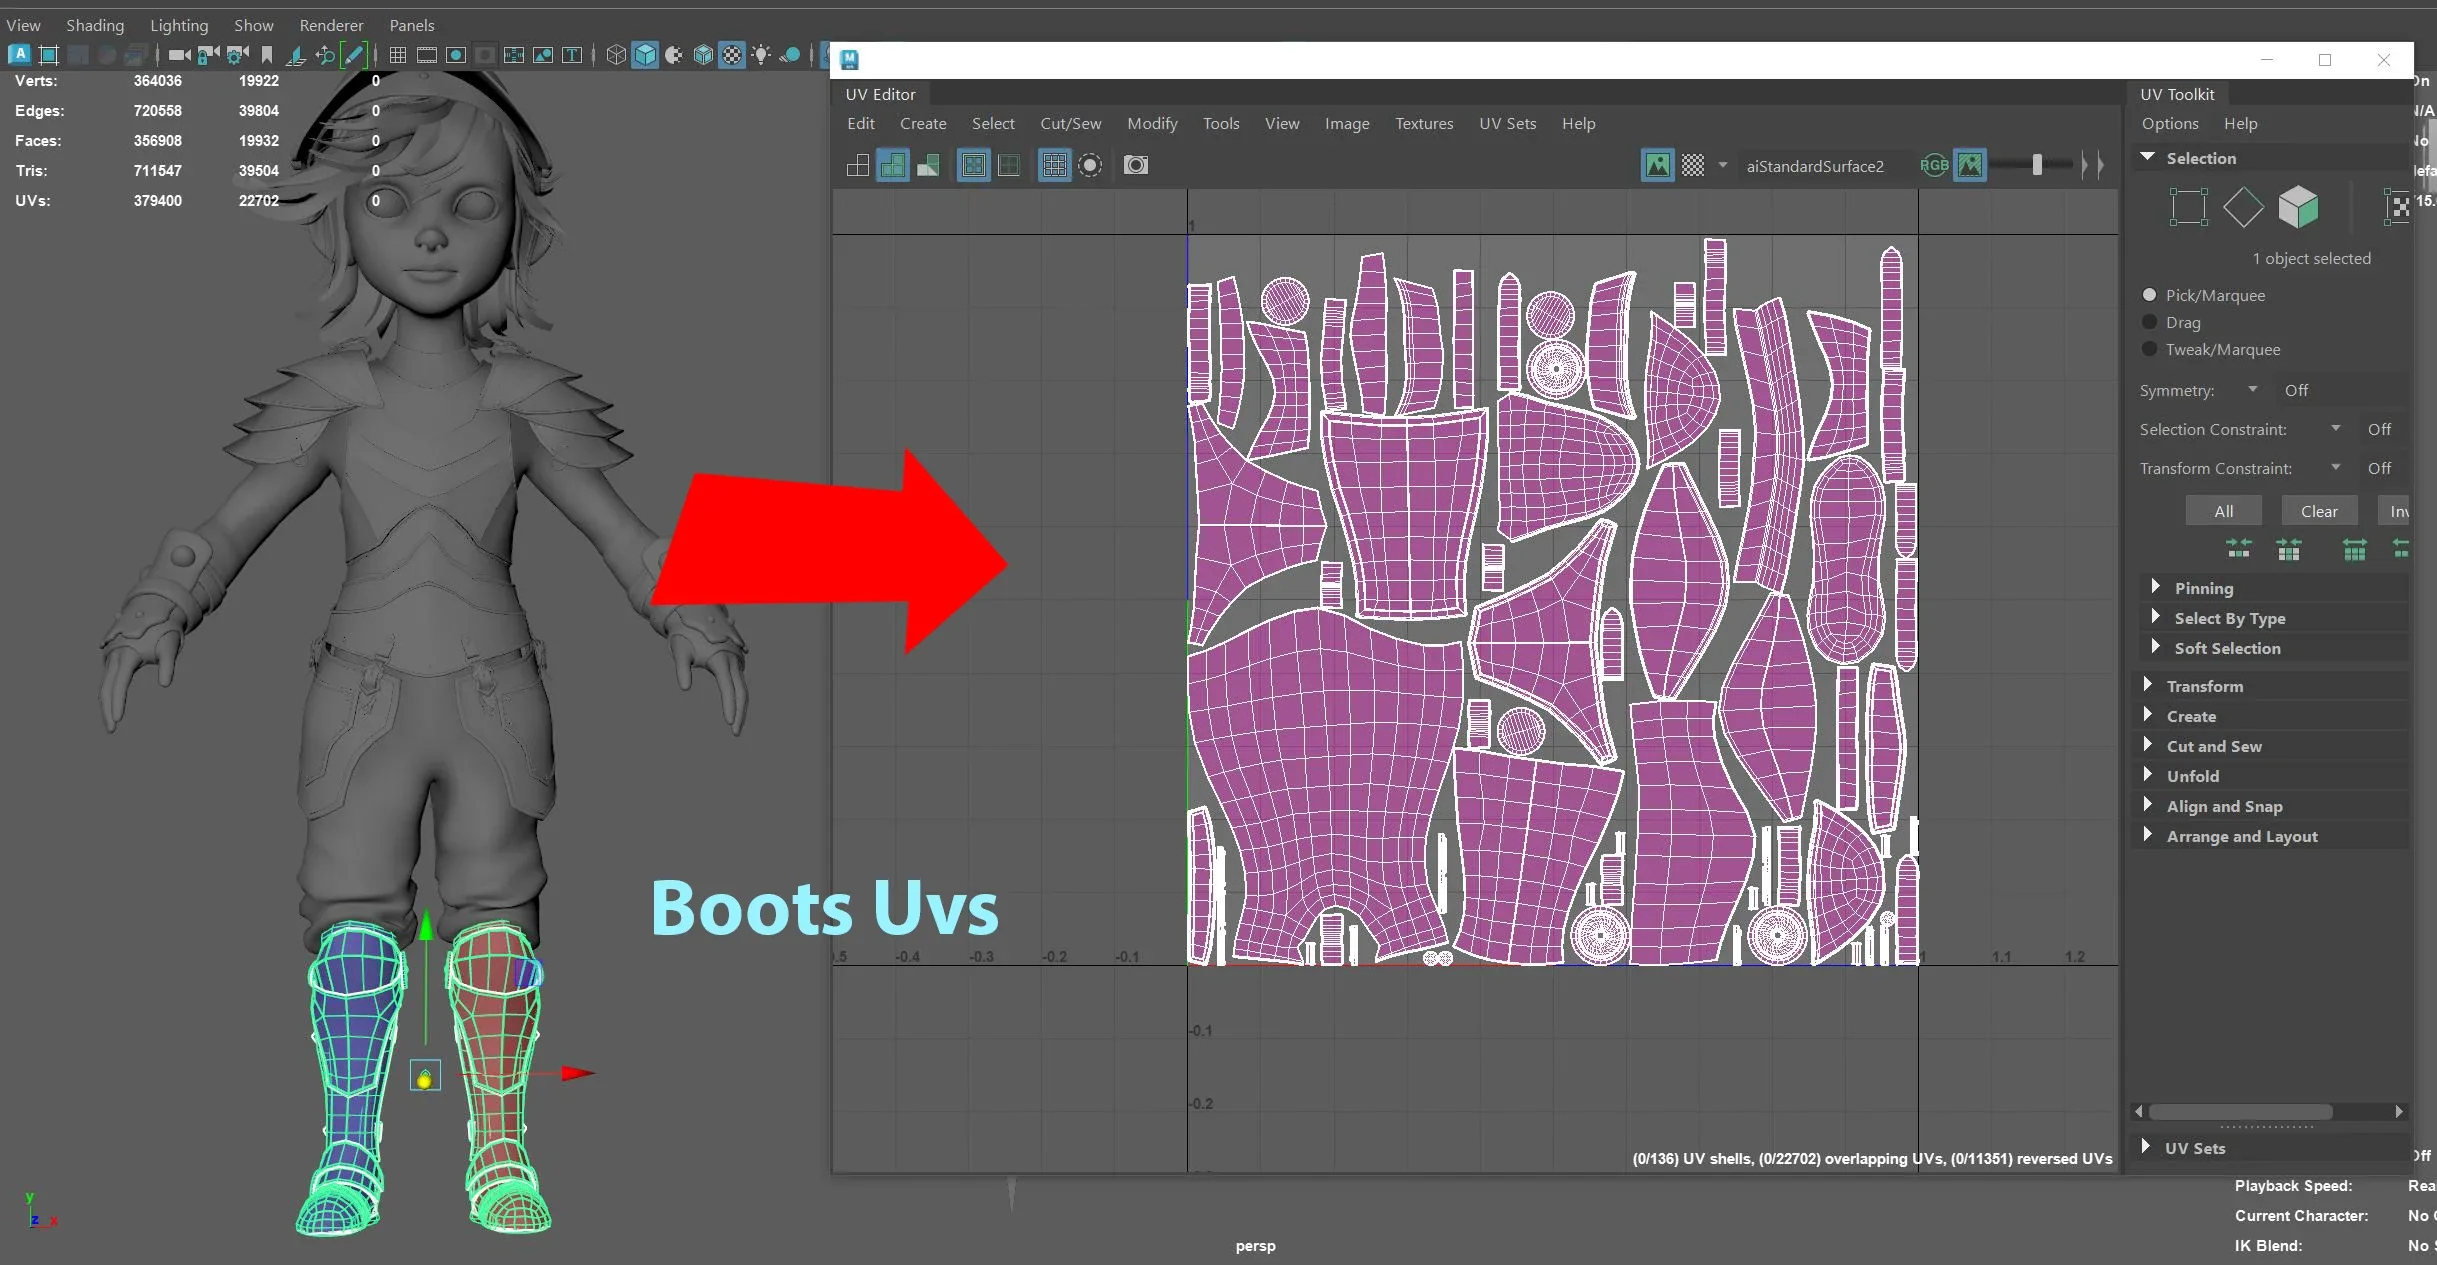
Task: Toggle use all lights bulb icon
Action: tap(761, 55)
